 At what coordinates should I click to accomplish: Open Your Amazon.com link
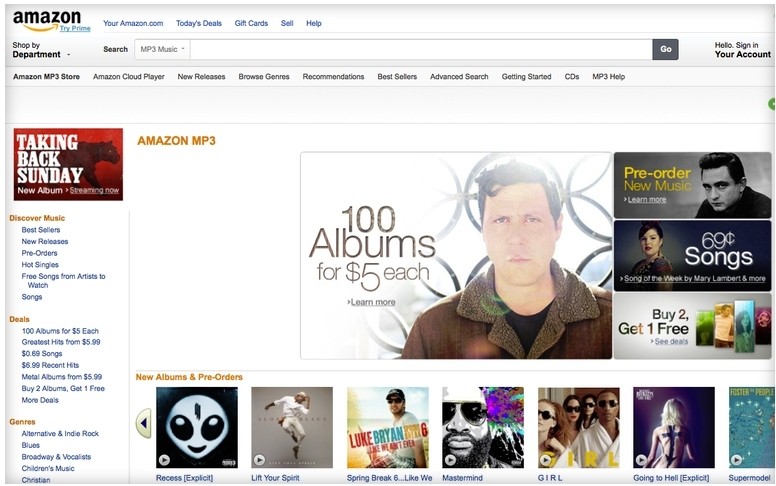pyautogui.click(x=133, y=23)
